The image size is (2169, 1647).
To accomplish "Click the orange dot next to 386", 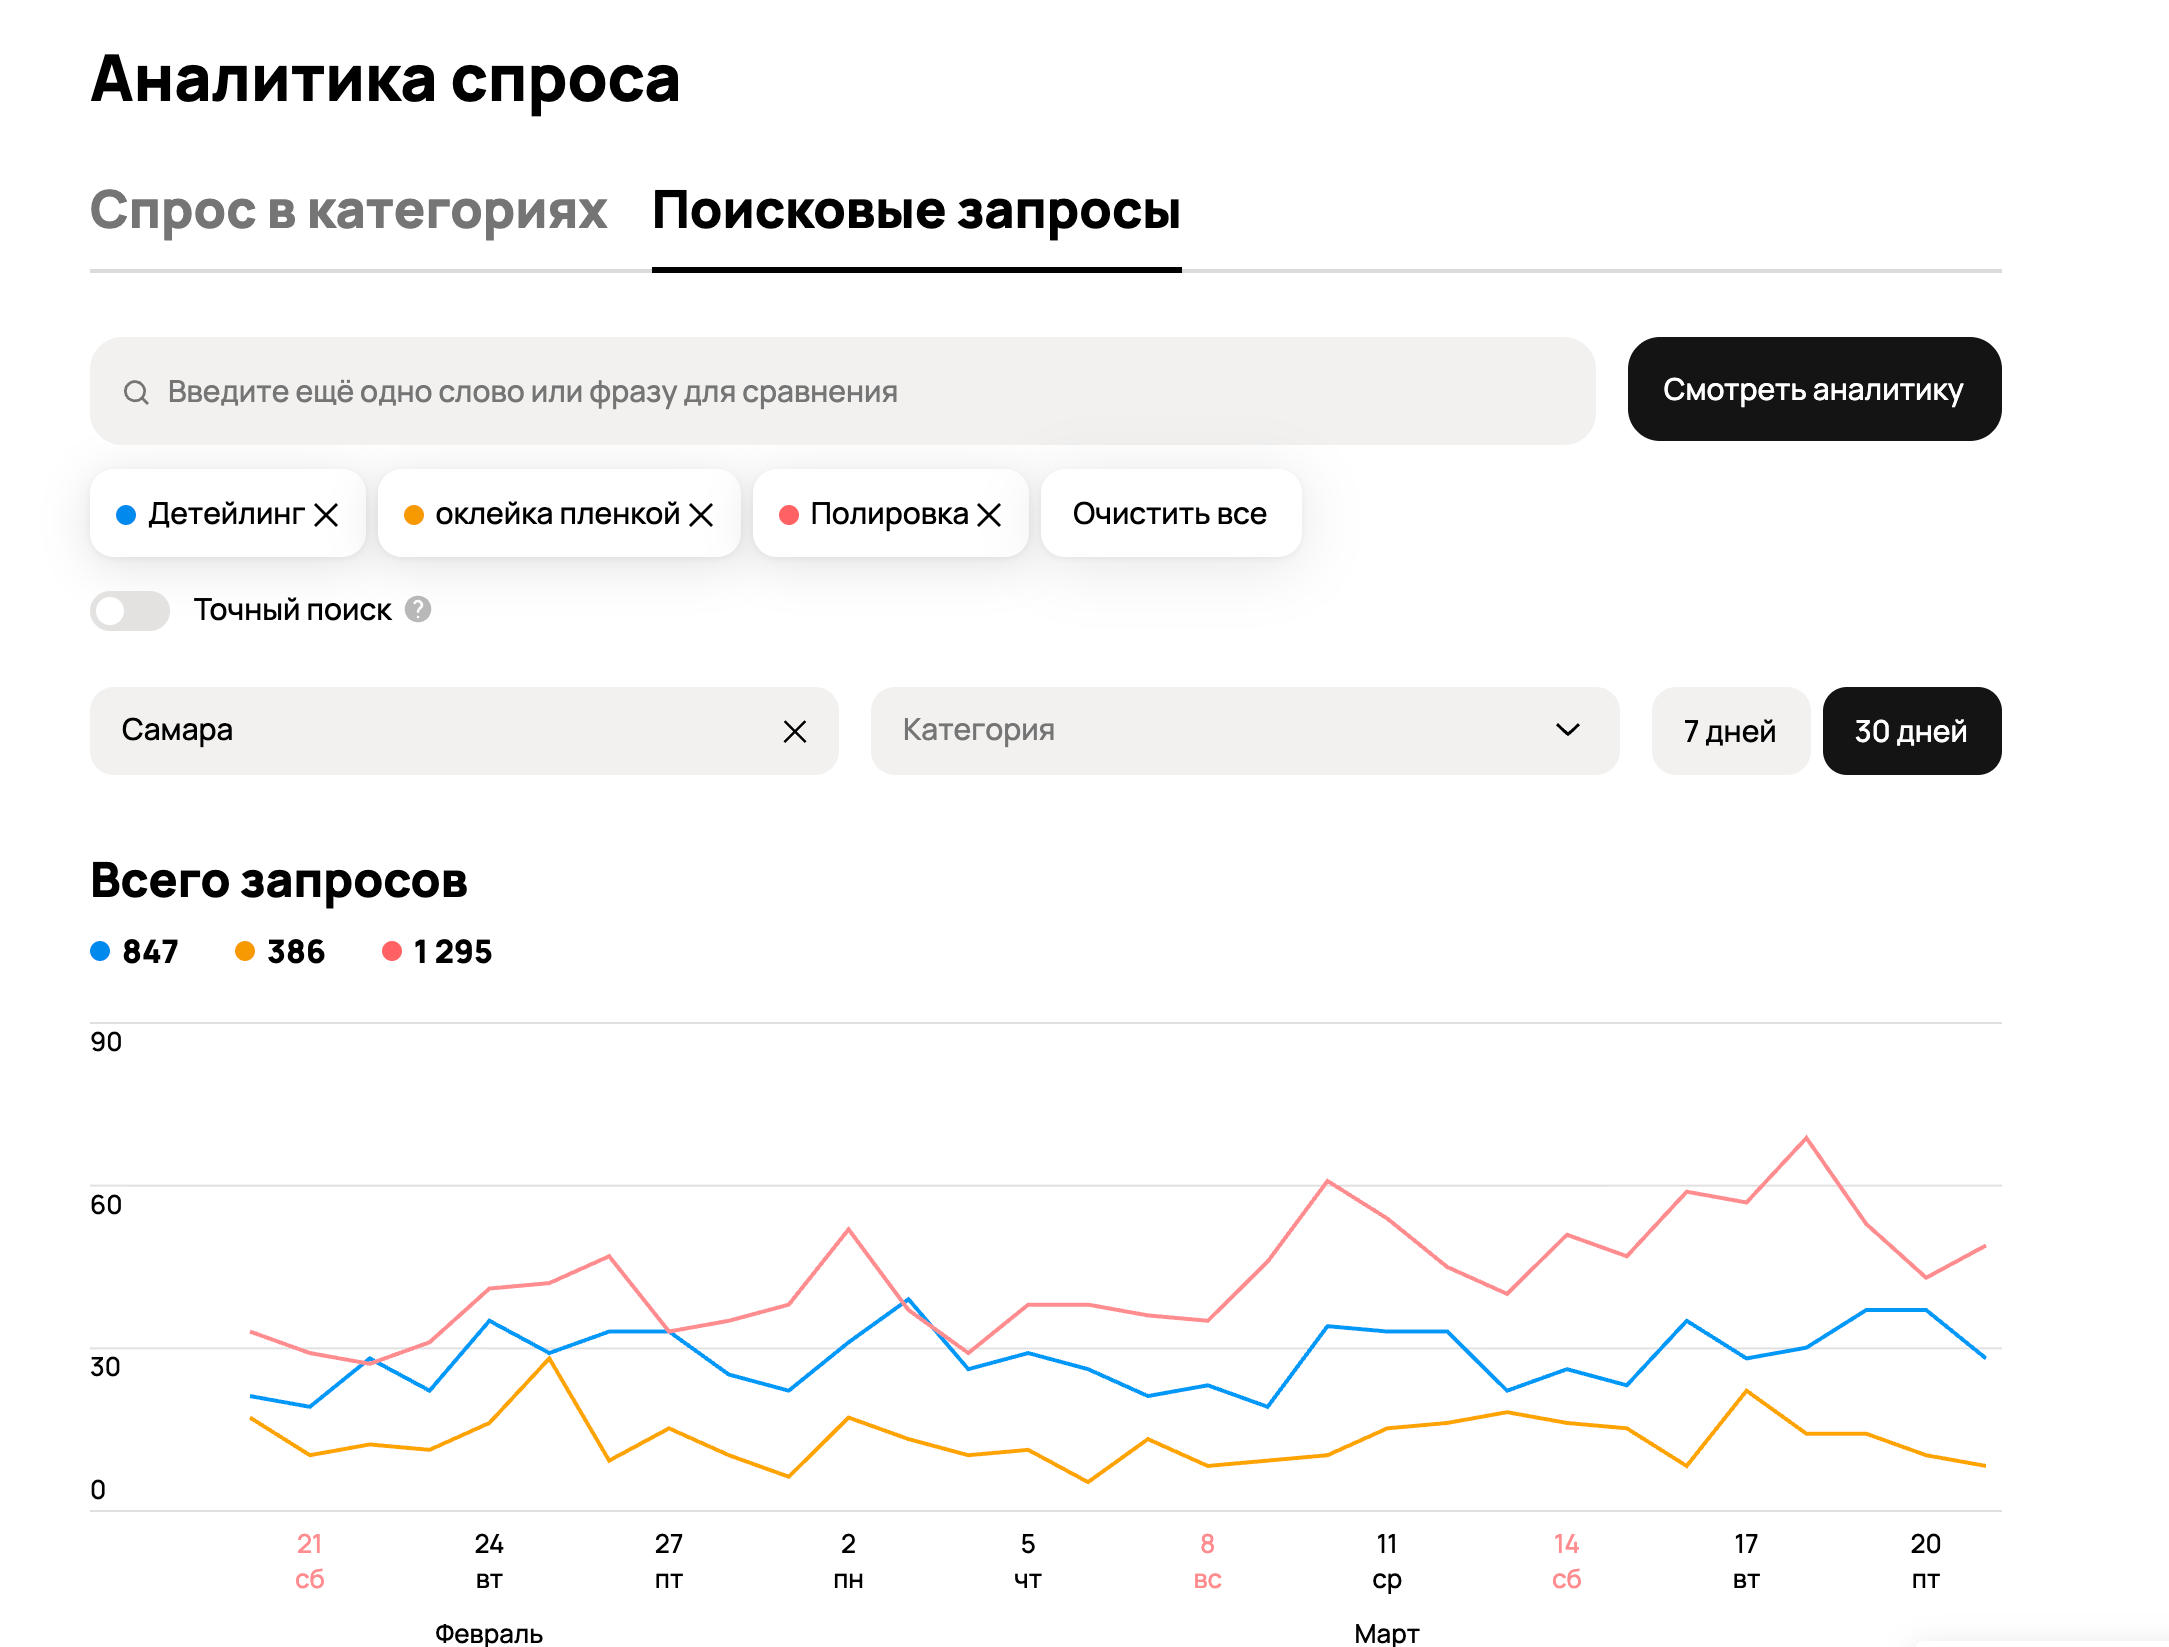I will 245,951.
